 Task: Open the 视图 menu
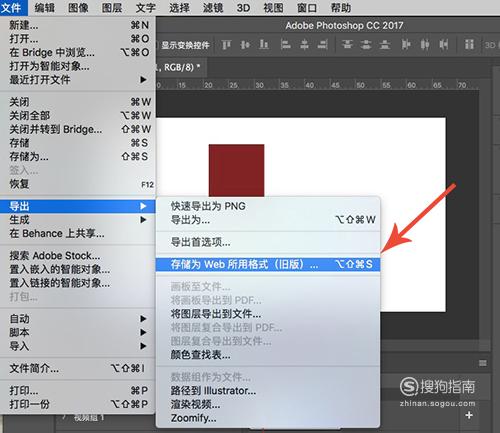[273, 8]
